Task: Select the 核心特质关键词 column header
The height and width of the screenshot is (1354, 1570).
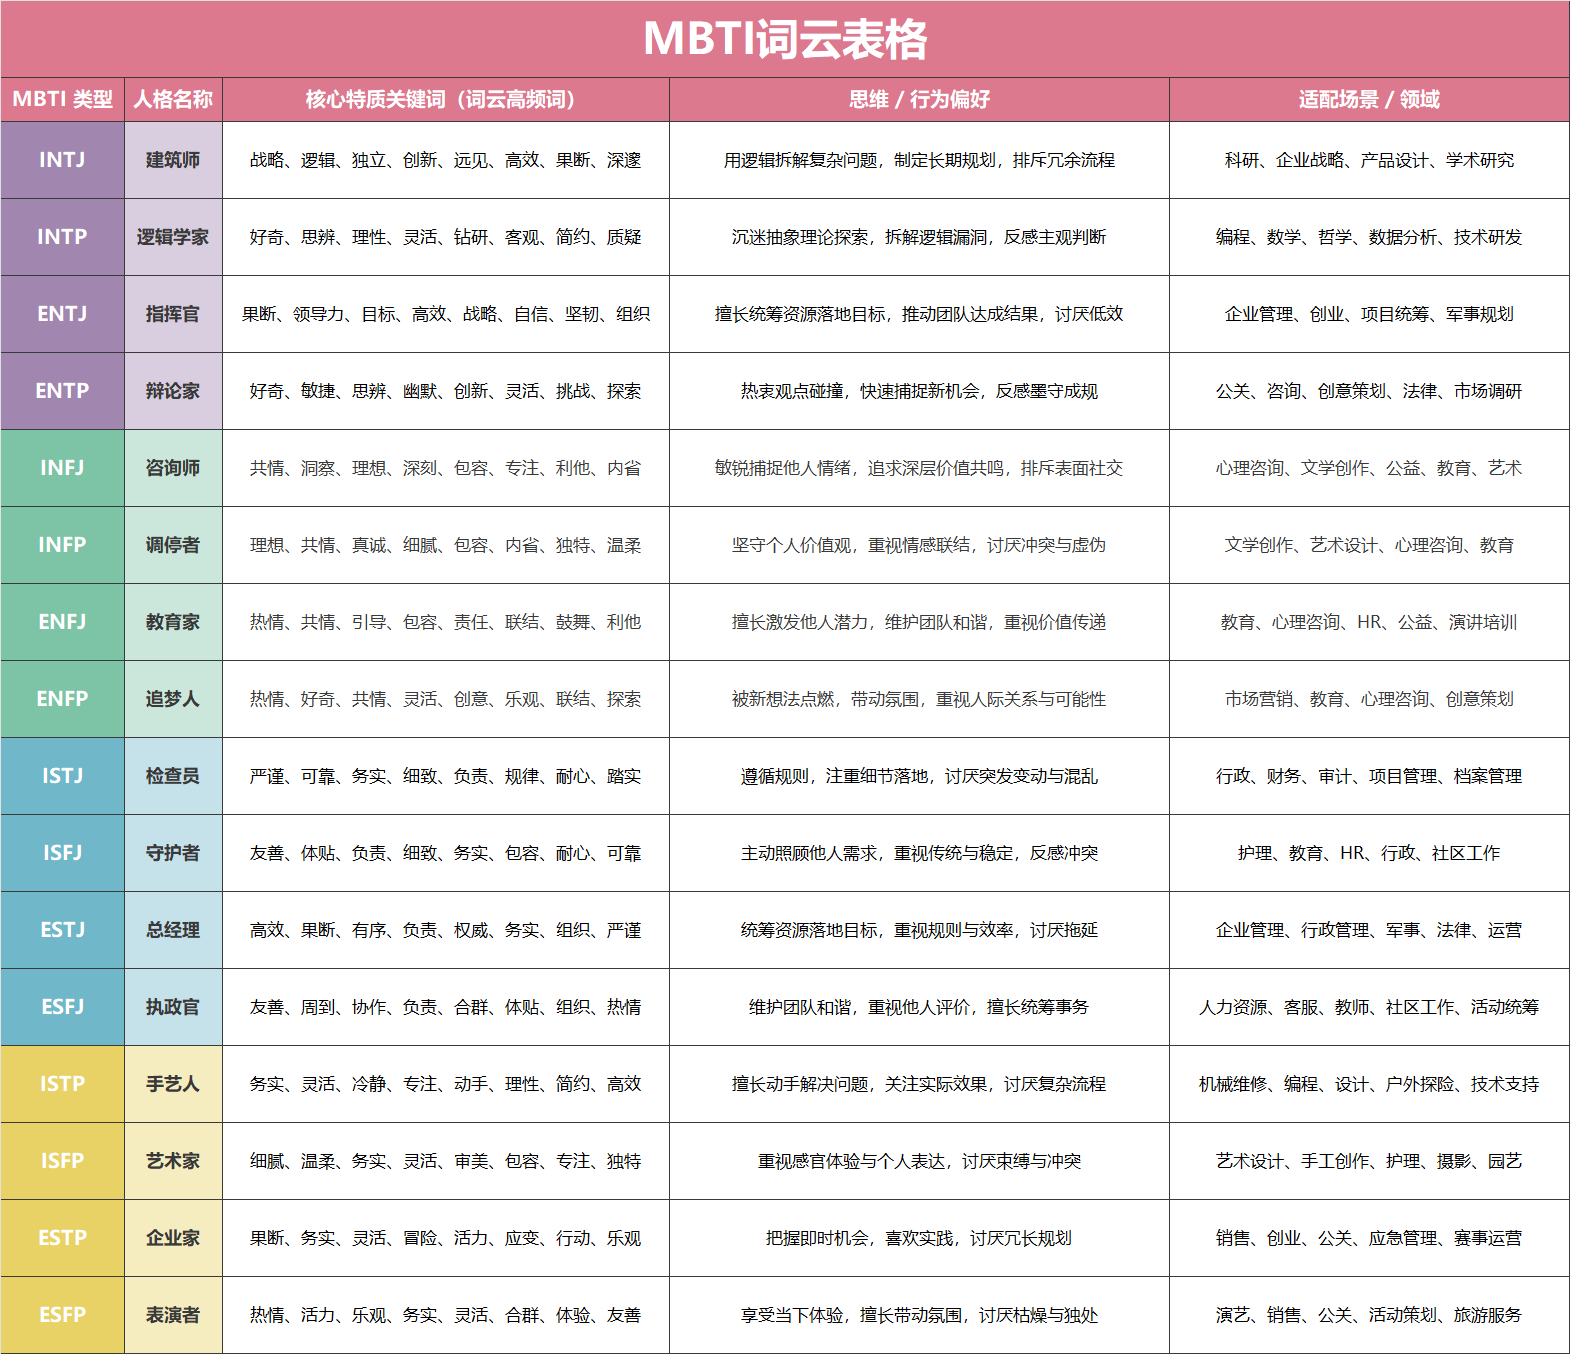Action: [x=445, y=99]
